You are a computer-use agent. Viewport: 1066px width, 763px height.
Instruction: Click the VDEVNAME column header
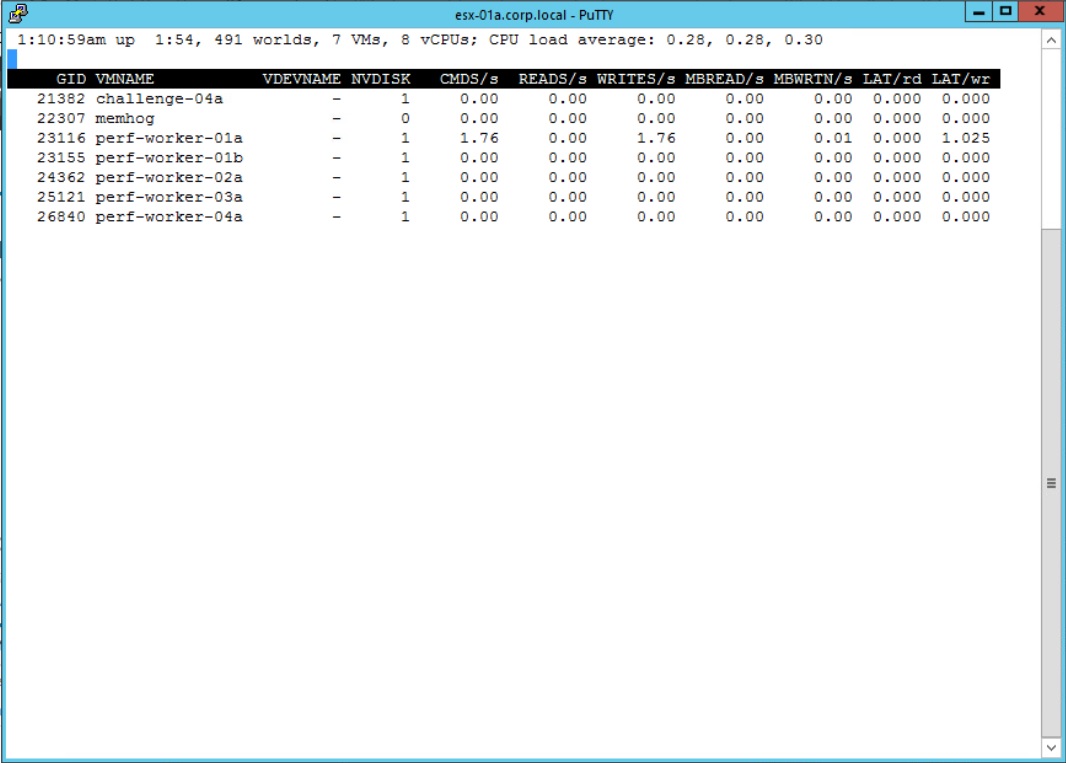tap(301, 79)
